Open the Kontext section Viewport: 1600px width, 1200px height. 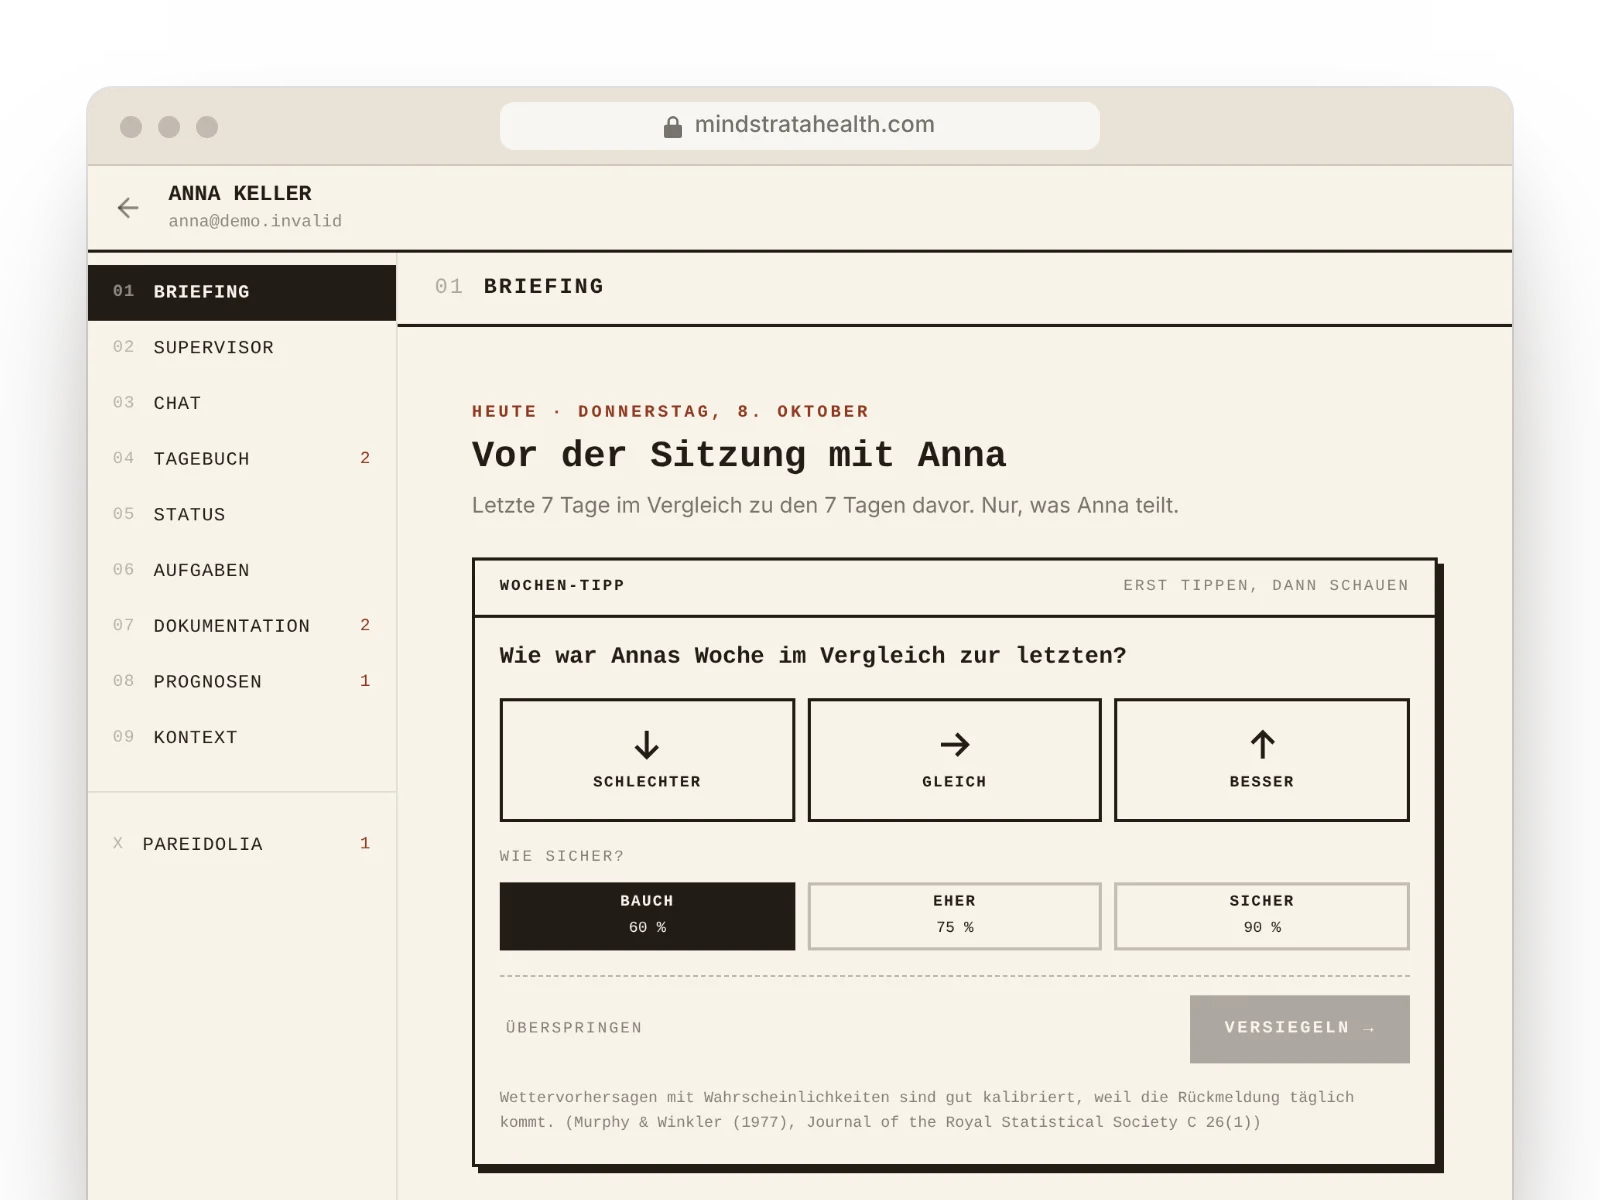242,737
